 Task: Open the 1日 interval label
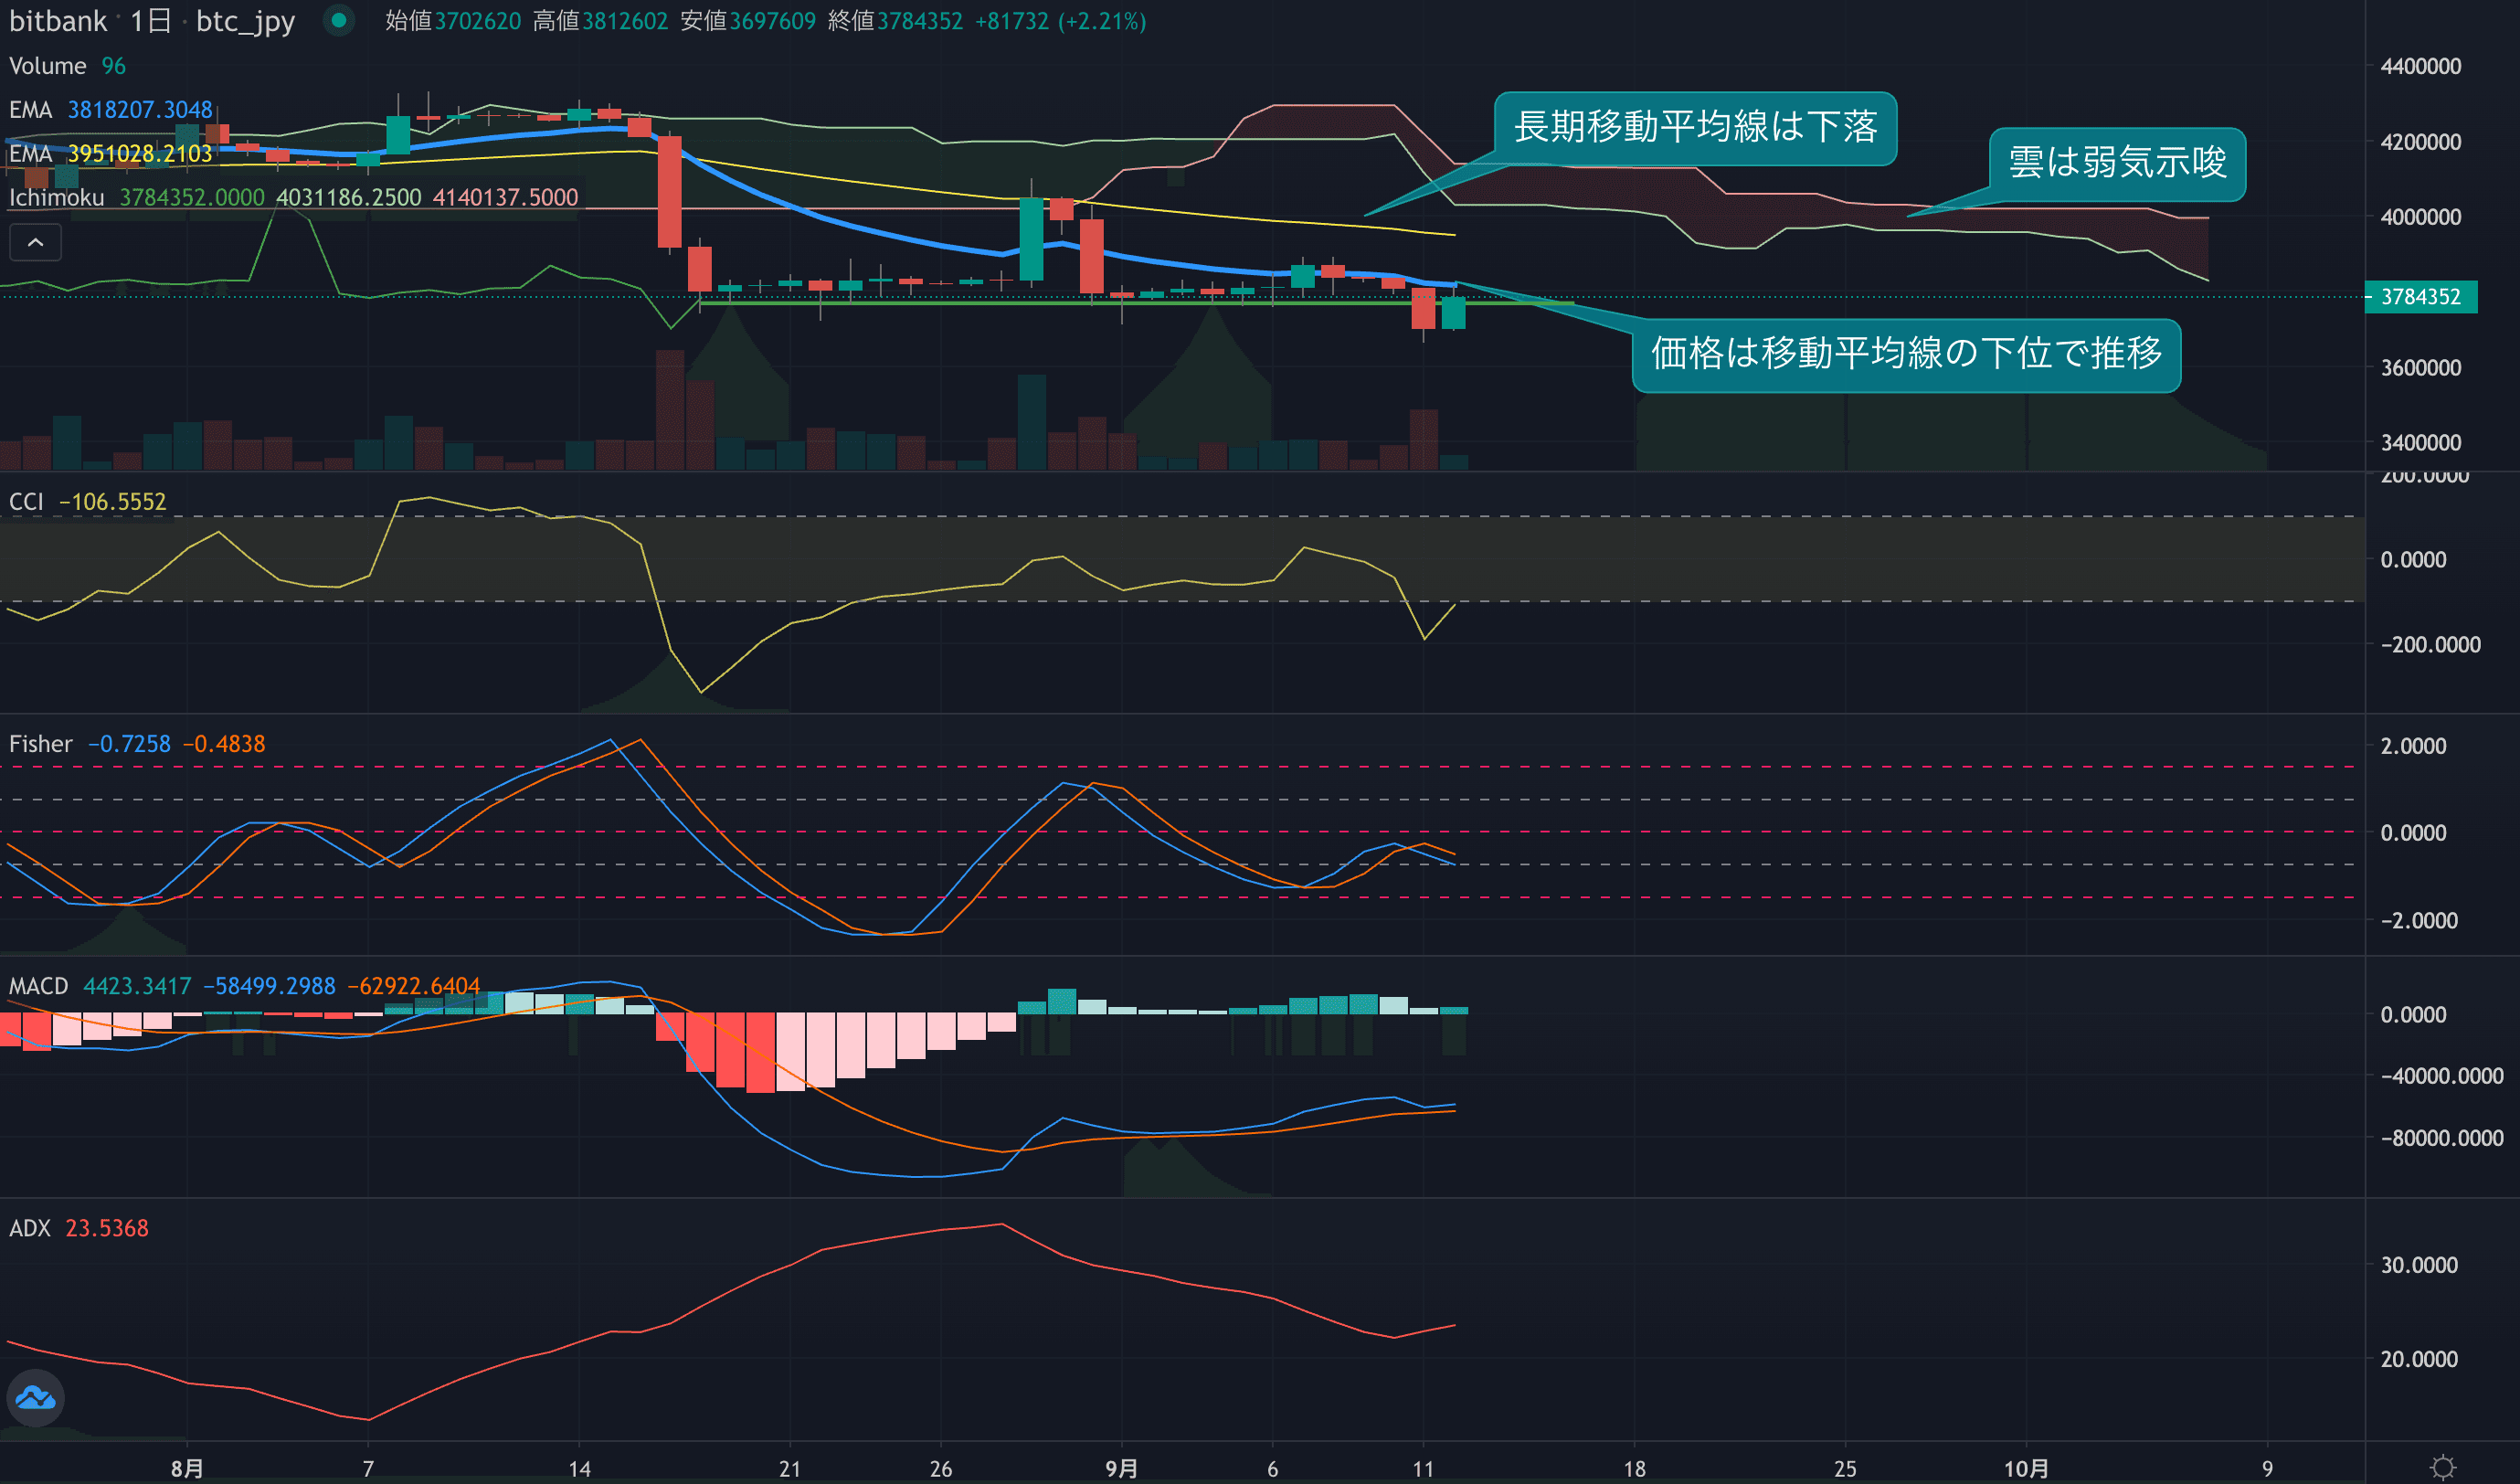pyautogui.click(x=151, y=21)
